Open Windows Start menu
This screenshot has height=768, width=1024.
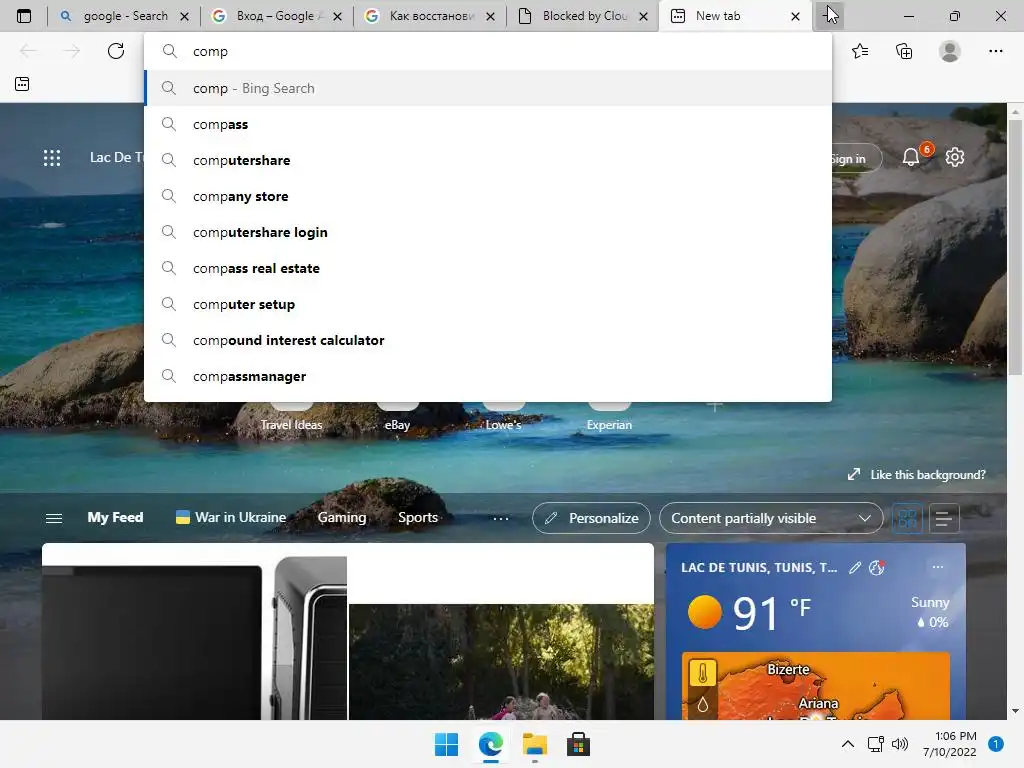(447, 744)
